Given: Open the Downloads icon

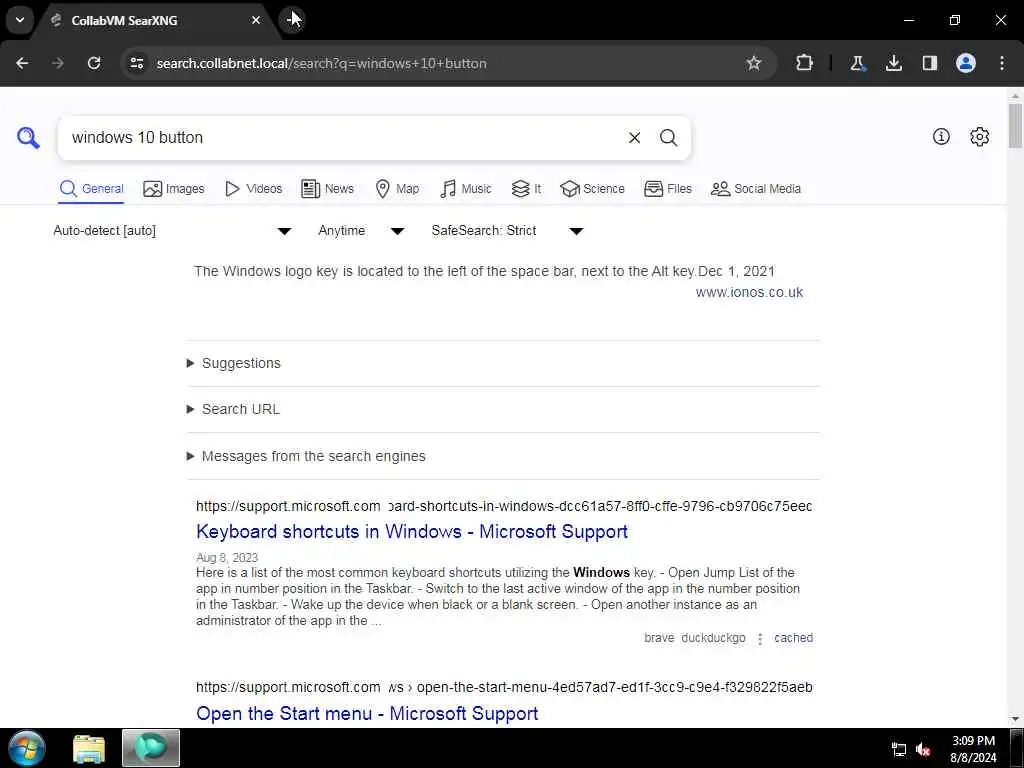Looking at the screenshot, I should 893,63.
